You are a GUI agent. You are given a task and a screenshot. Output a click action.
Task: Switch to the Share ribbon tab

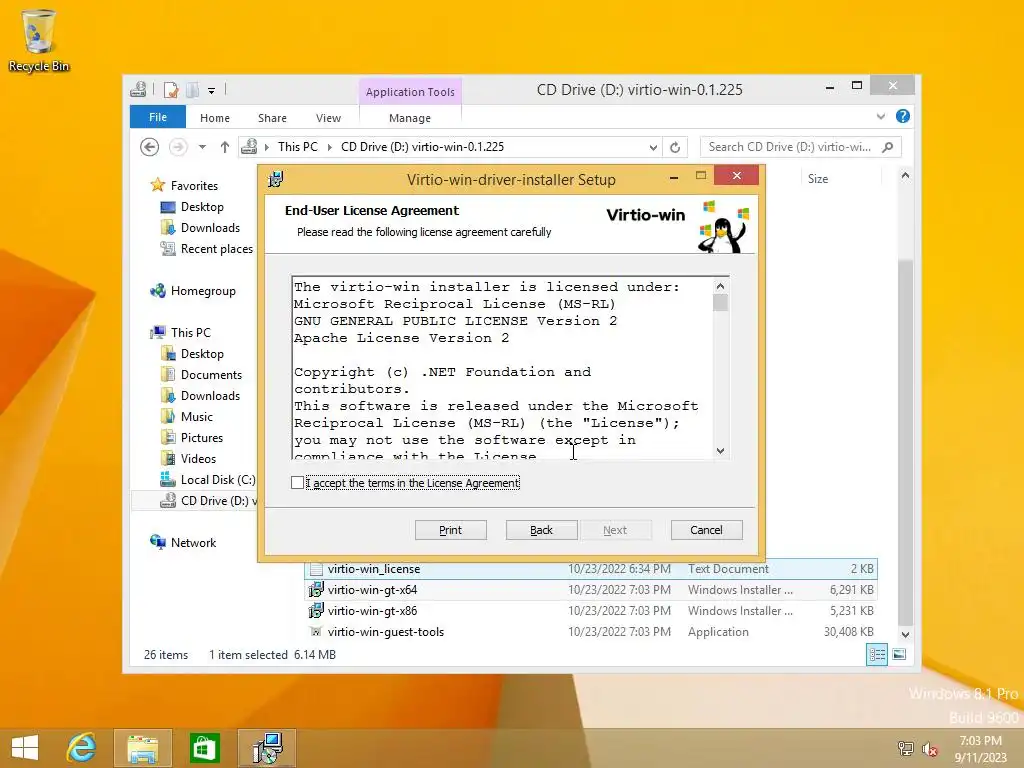tap(272, 118)
